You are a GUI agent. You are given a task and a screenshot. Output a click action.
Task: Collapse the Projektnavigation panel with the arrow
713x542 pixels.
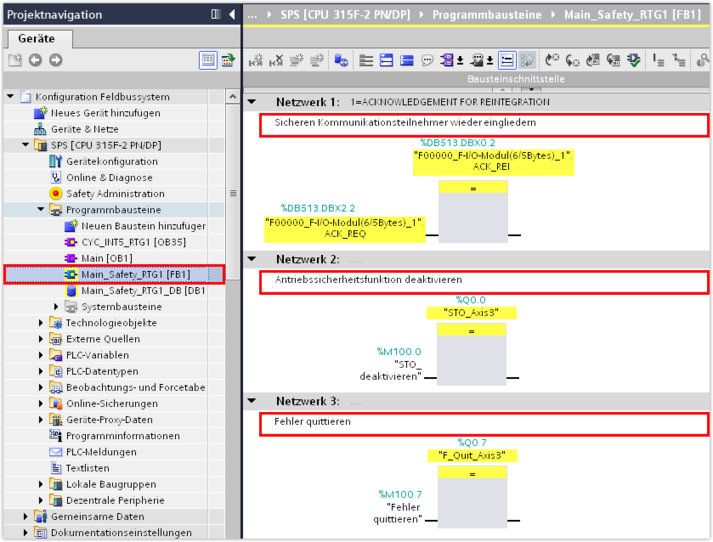click(x=232, y=14)
